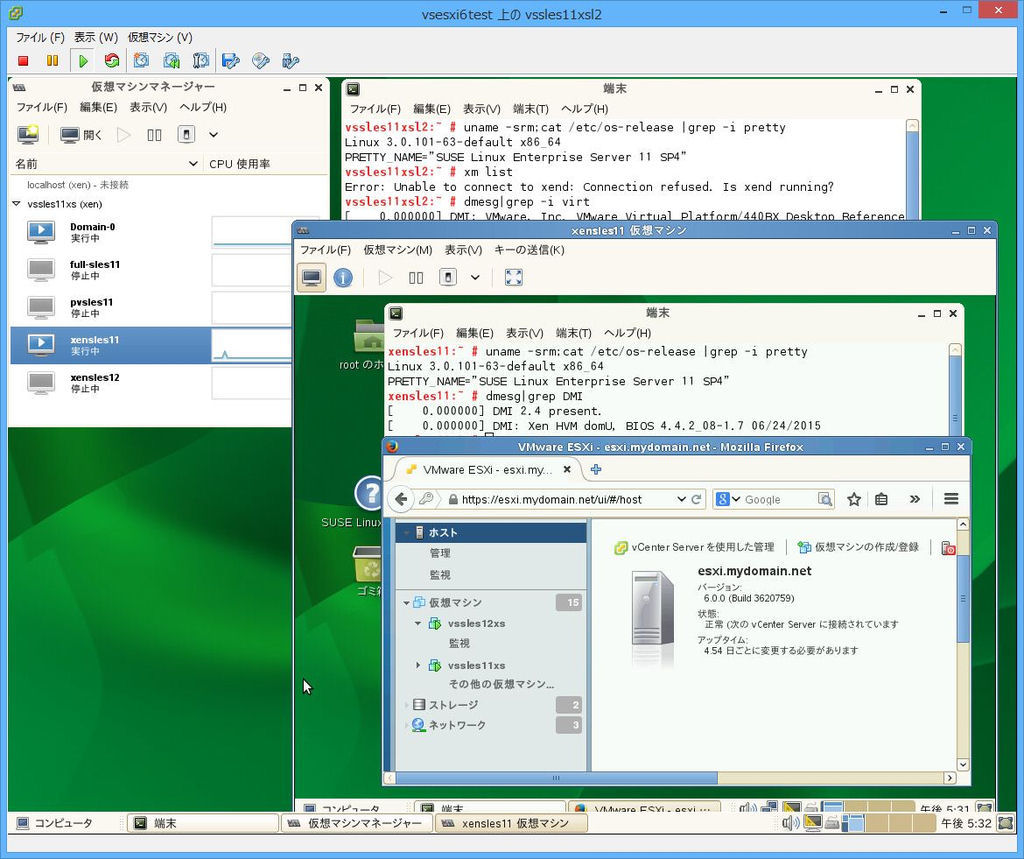The image size is (1024, 859).
Task: Click the 開く button in Virtual Machine Manager
Action: click(x=82, y=135)
